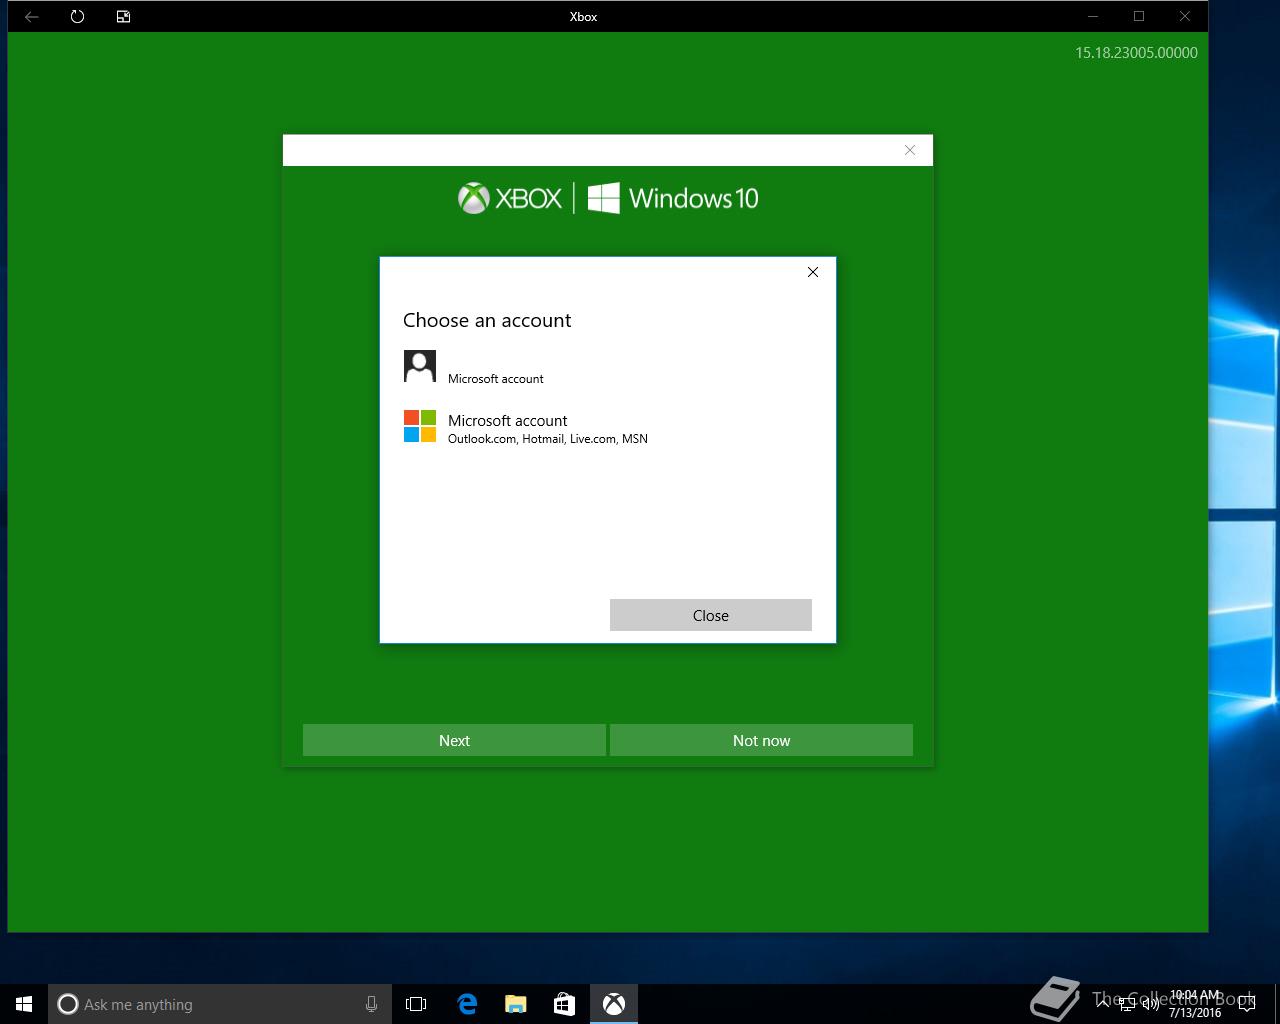Close the Choose an account dialog
This screenshot has height=1024, width=1280.
813,272
